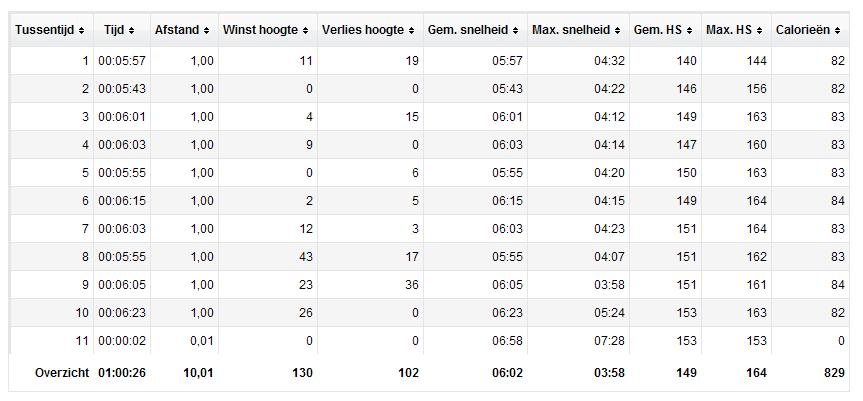
Task: Click sort arrows beside Winst hoogte
Action: click(x=305, y=31)
